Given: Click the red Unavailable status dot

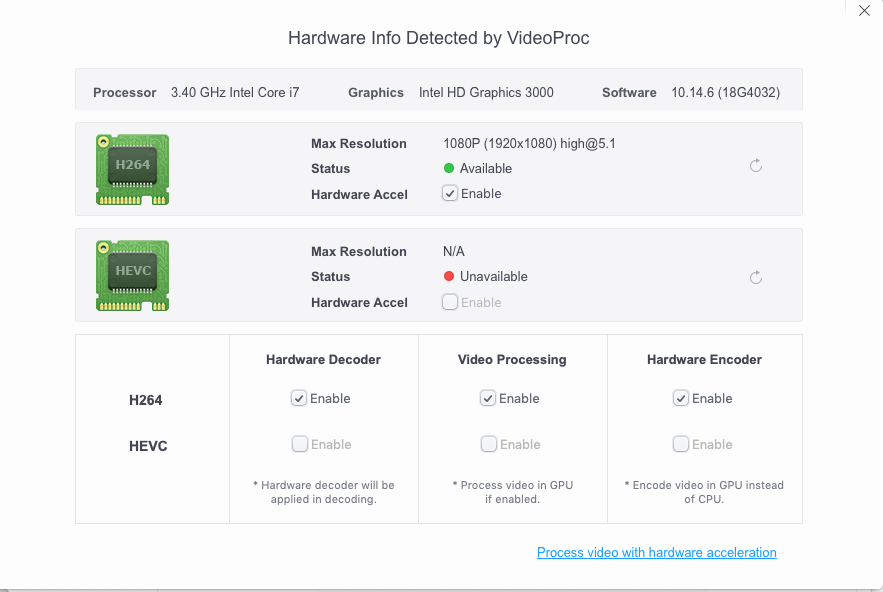Looking at the screenshot, I should pos(449,276).
